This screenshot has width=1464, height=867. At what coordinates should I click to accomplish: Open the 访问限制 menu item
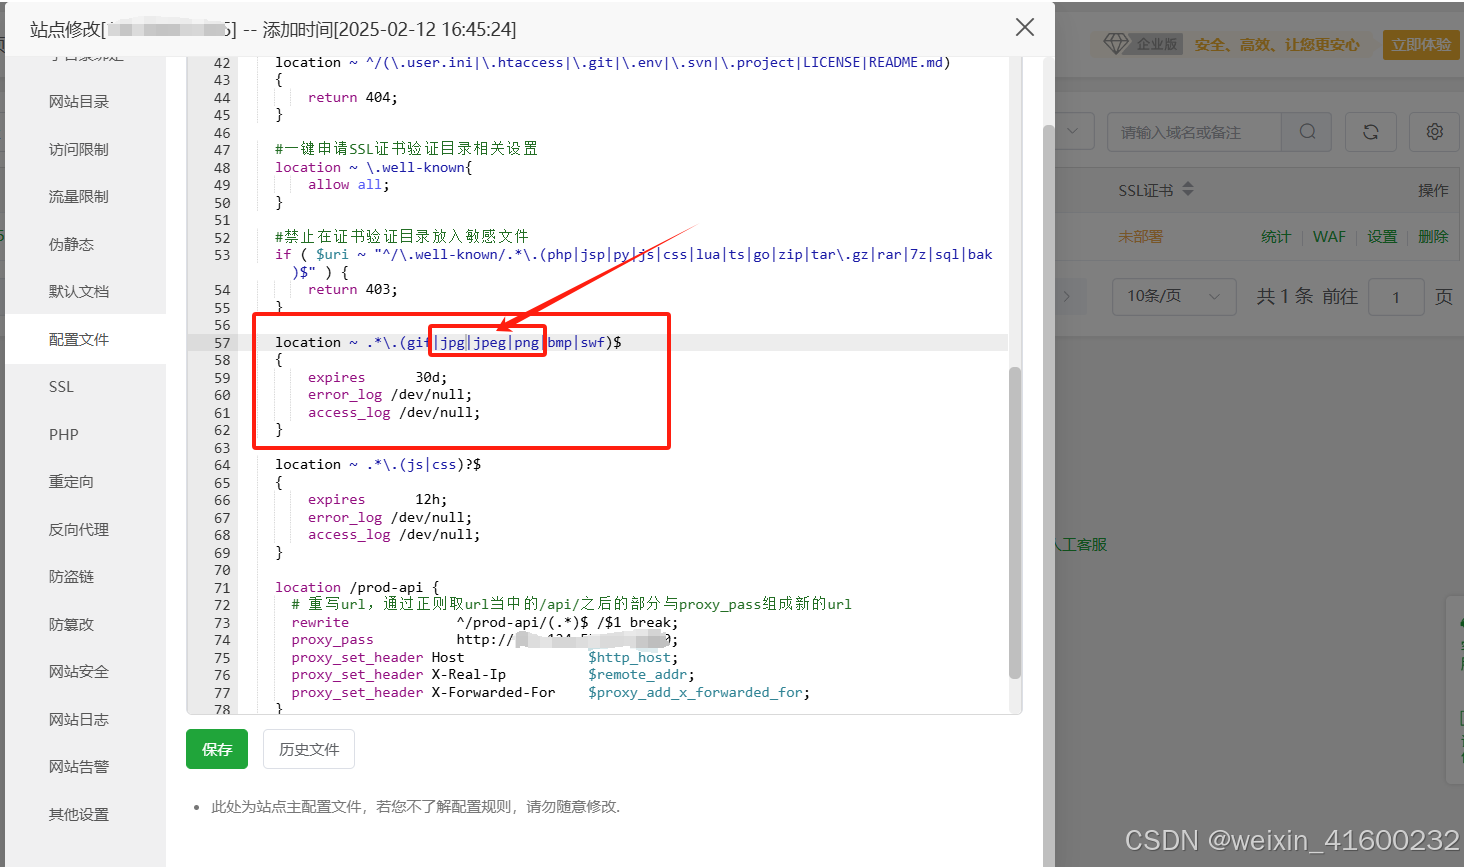point(79,149)
